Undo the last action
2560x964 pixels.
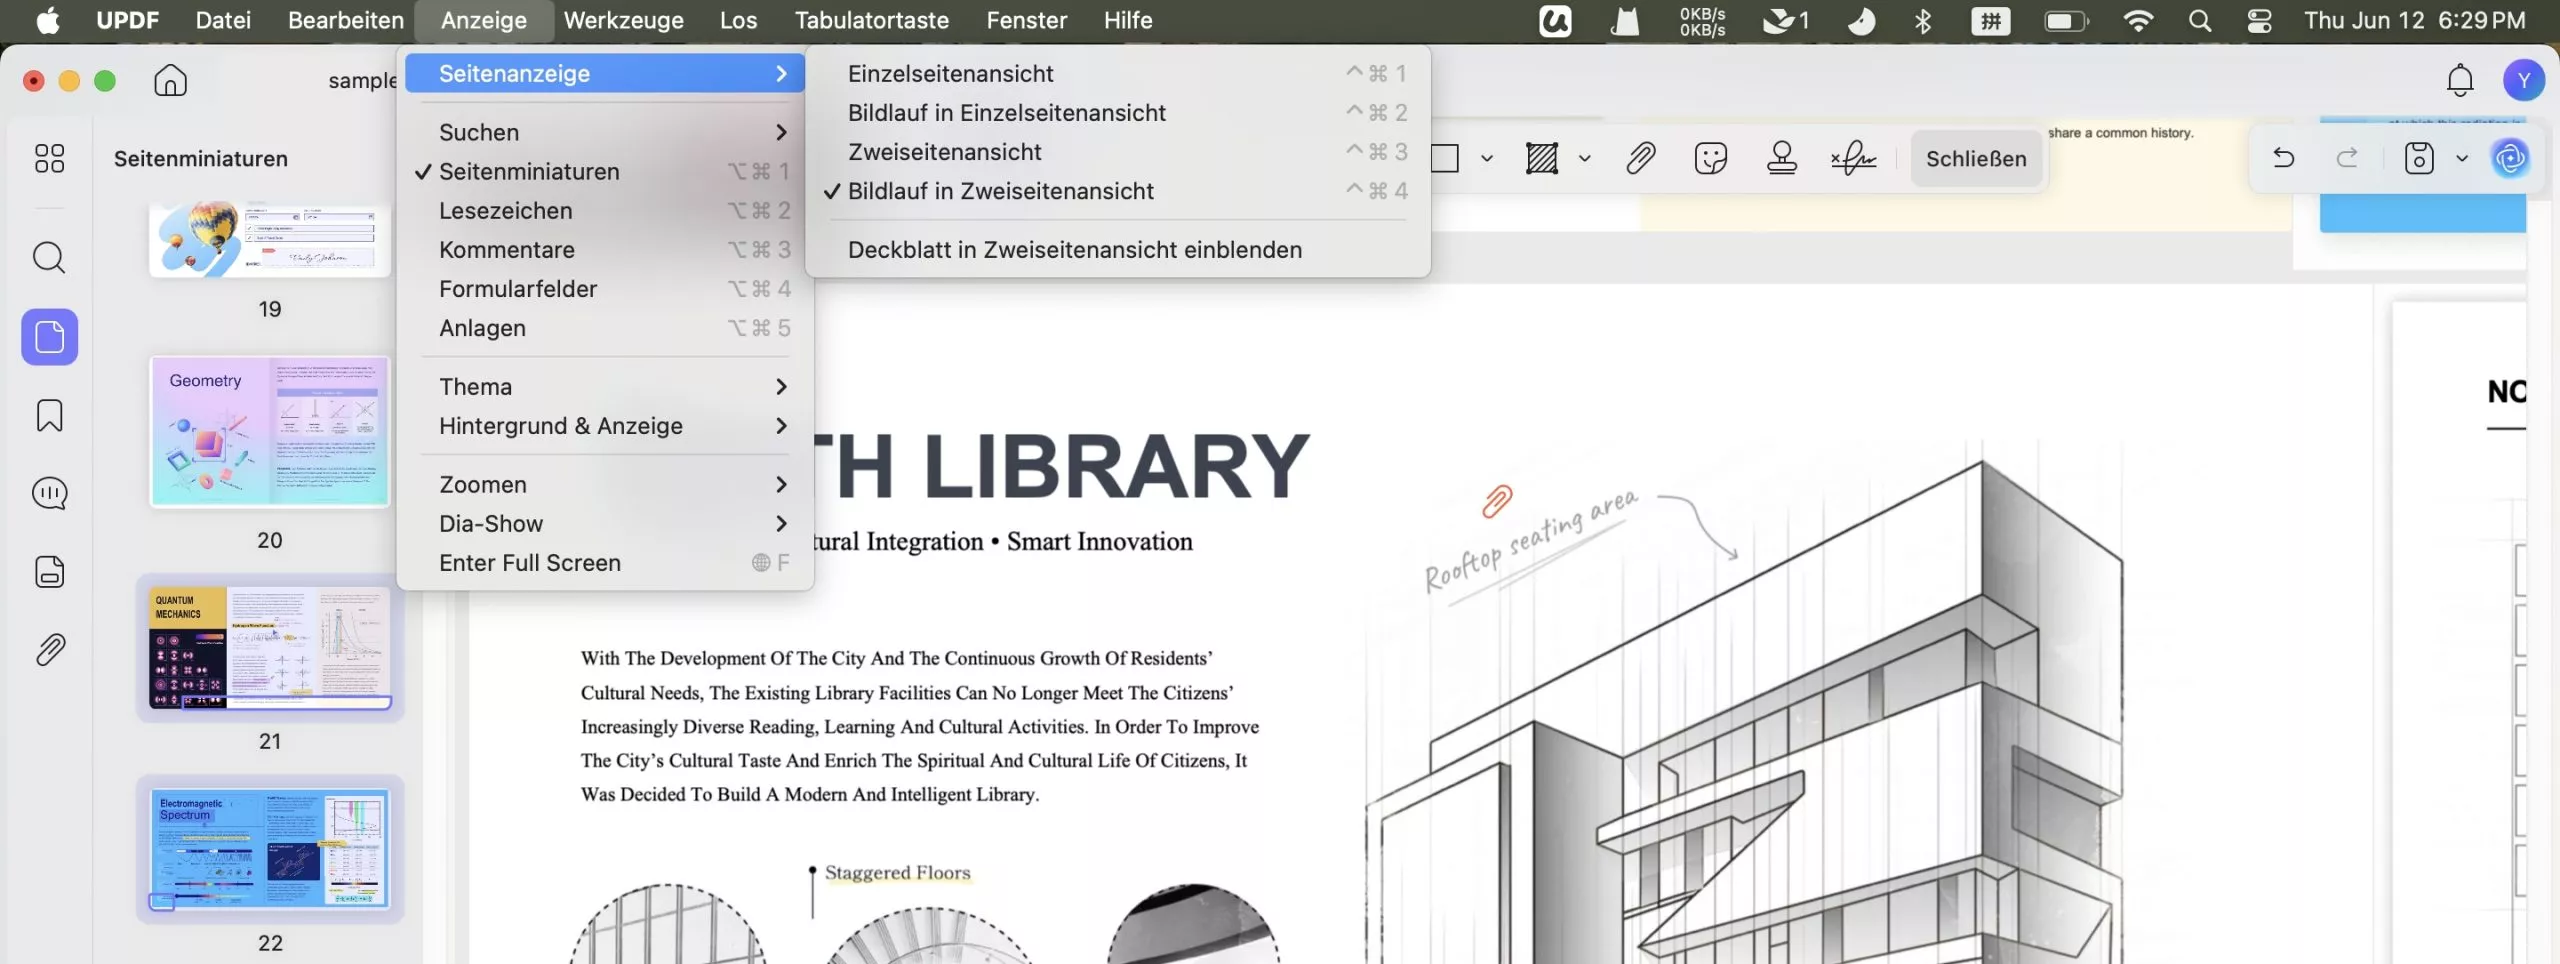click(2283, 158)
